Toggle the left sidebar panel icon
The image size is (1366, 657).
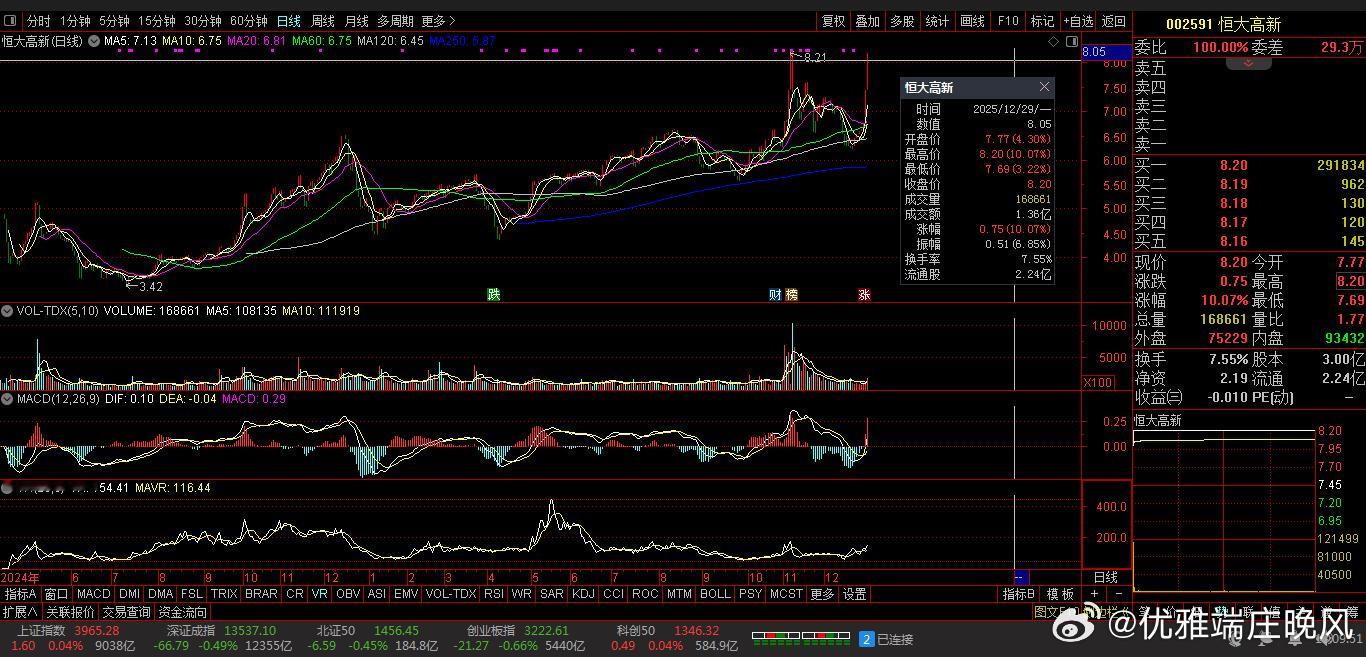pyautogui.click(x=10, y=20)
